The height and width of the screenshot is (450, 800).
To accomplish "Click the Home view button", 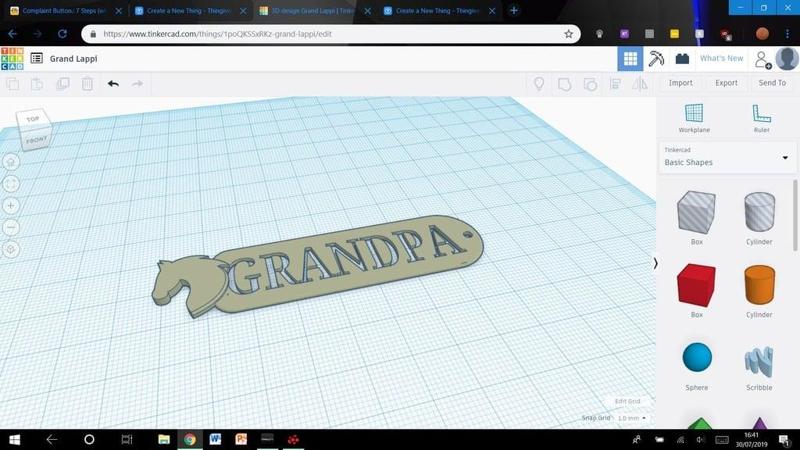I will (11, 162).
